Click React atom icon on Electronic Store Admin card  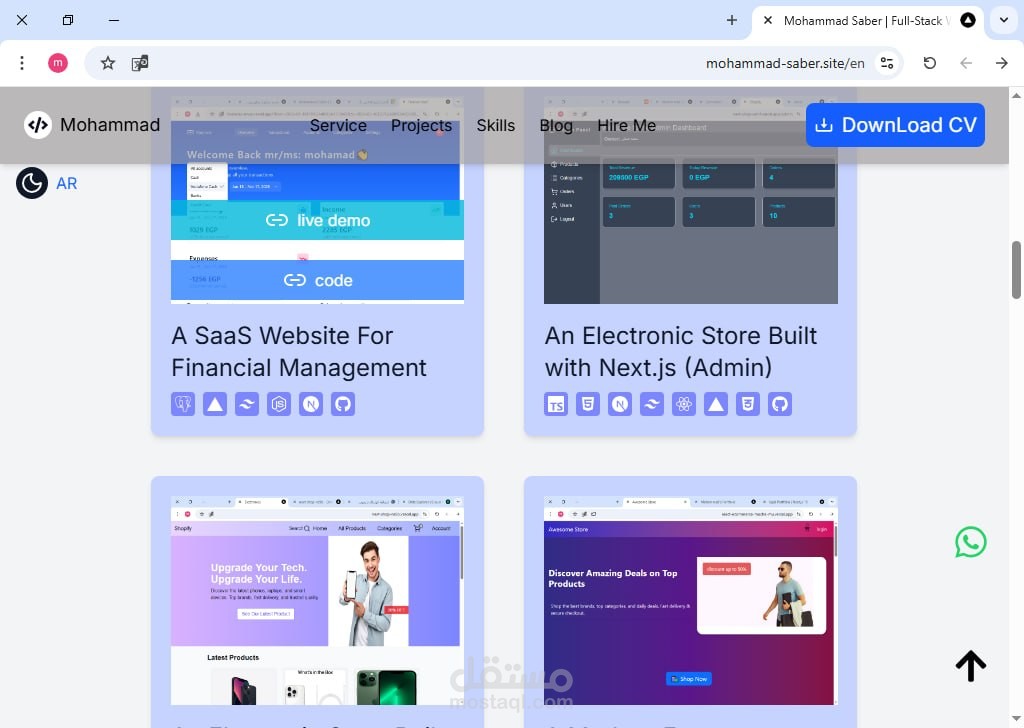(x=684, y=404)
